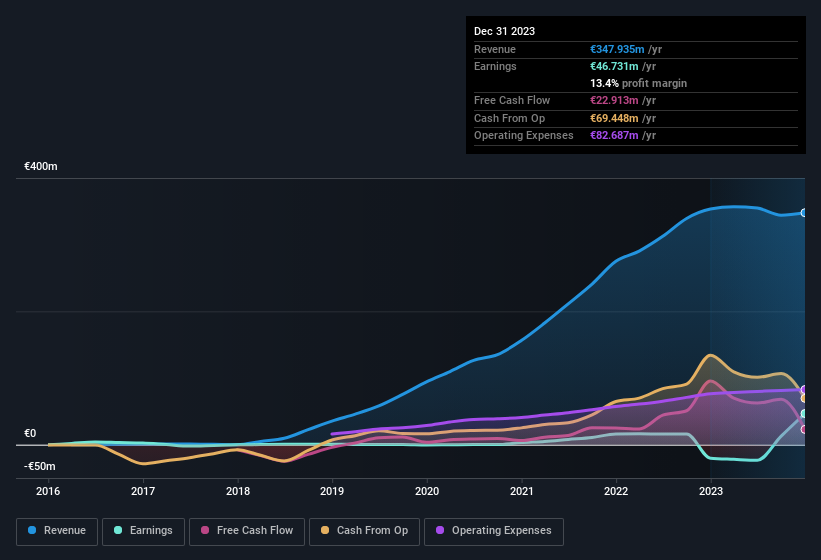Click the 2018 x-axis label
This screenshot has width=821, height=560.
pyautogui.click(x=238, y=491)
